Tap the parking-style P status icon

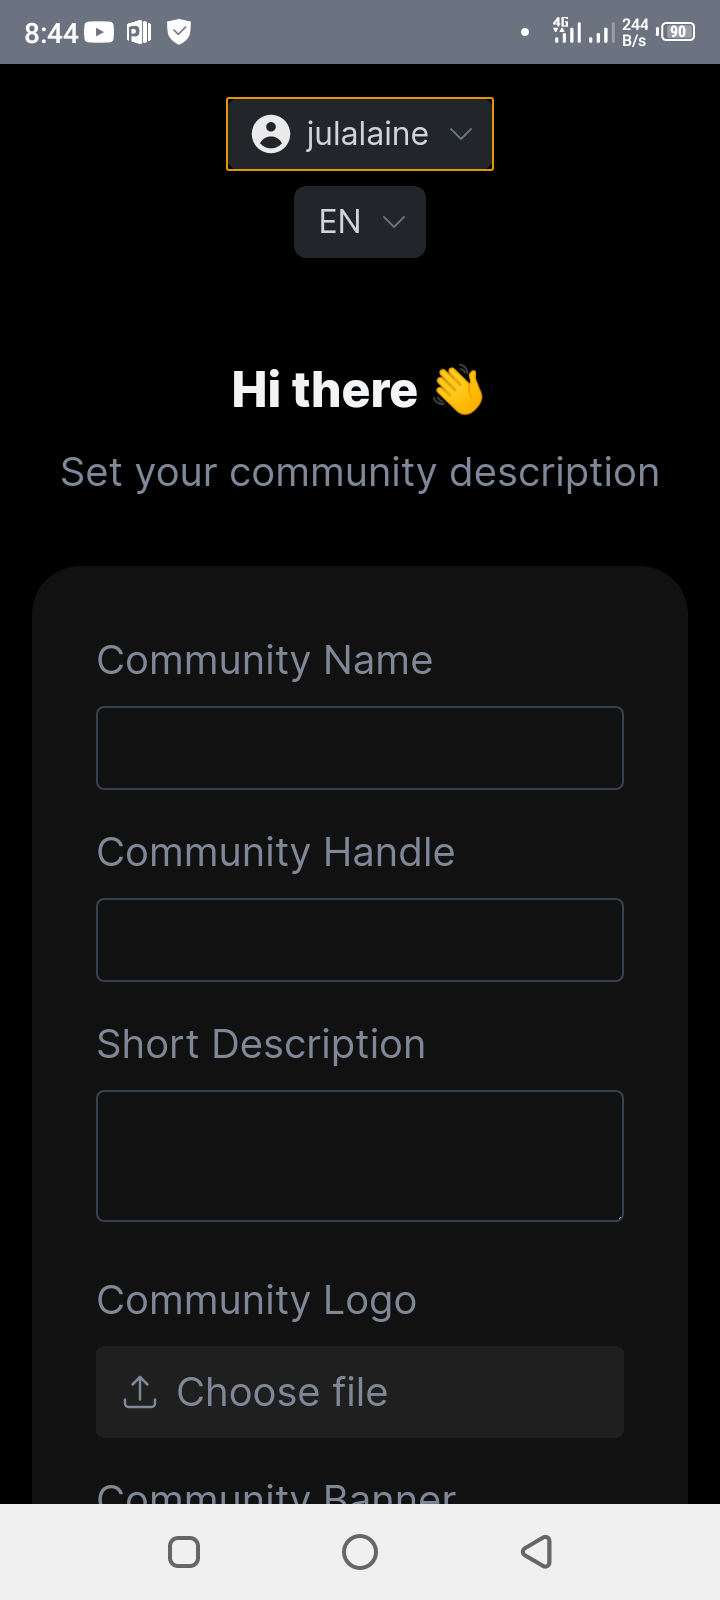pyautogui.click(x=140, y=32)
